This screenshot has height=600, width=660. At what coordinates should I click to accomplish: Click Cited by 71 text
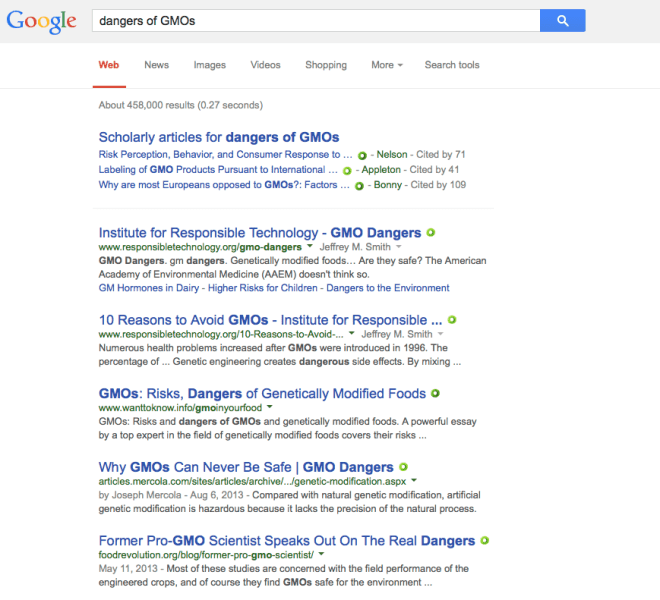441,155
